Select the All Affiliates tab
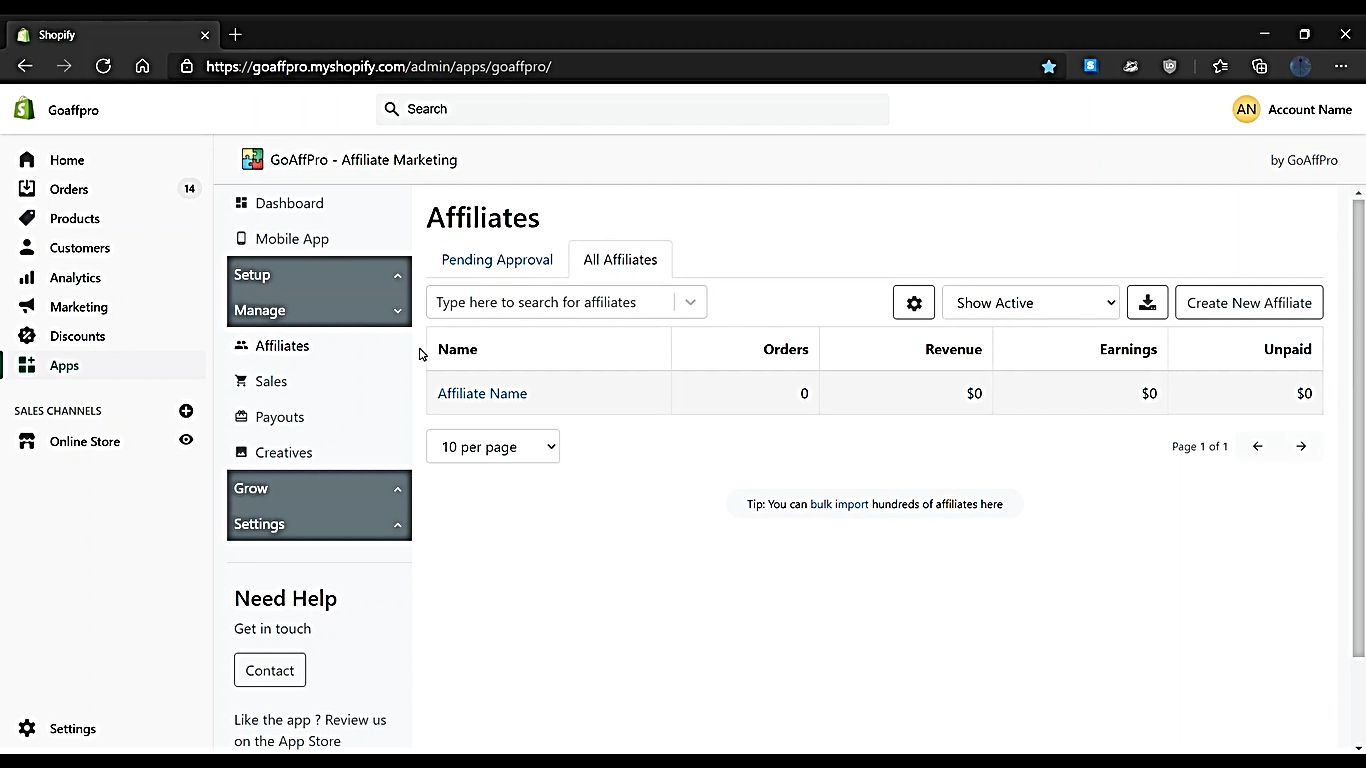This screenshot has height=768, width=1366. 620,260
